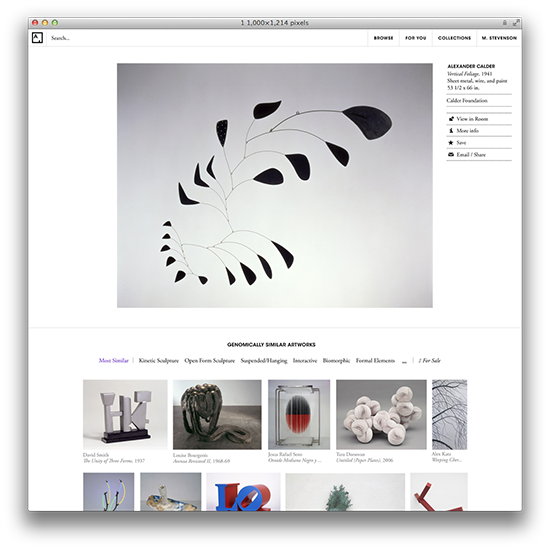Viewport: 550px width, 550px height.
Task: Click the More info icon
Action: point(451,130)
